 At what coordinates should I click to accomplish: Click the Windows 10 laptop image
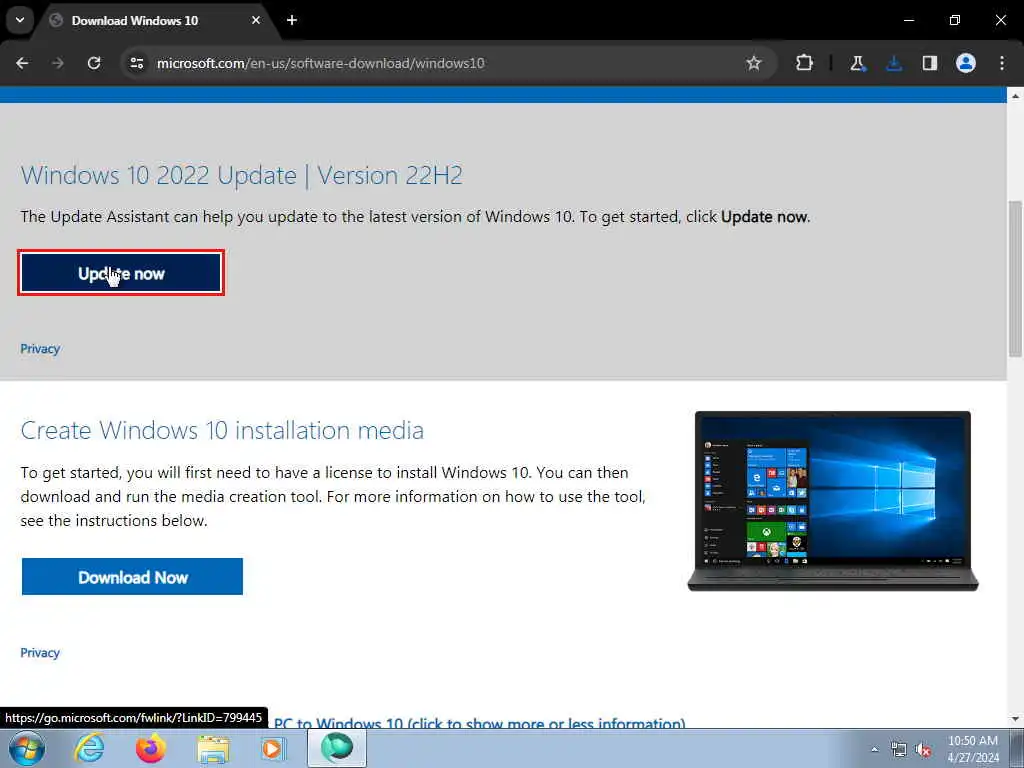click(x=833, y=501)
